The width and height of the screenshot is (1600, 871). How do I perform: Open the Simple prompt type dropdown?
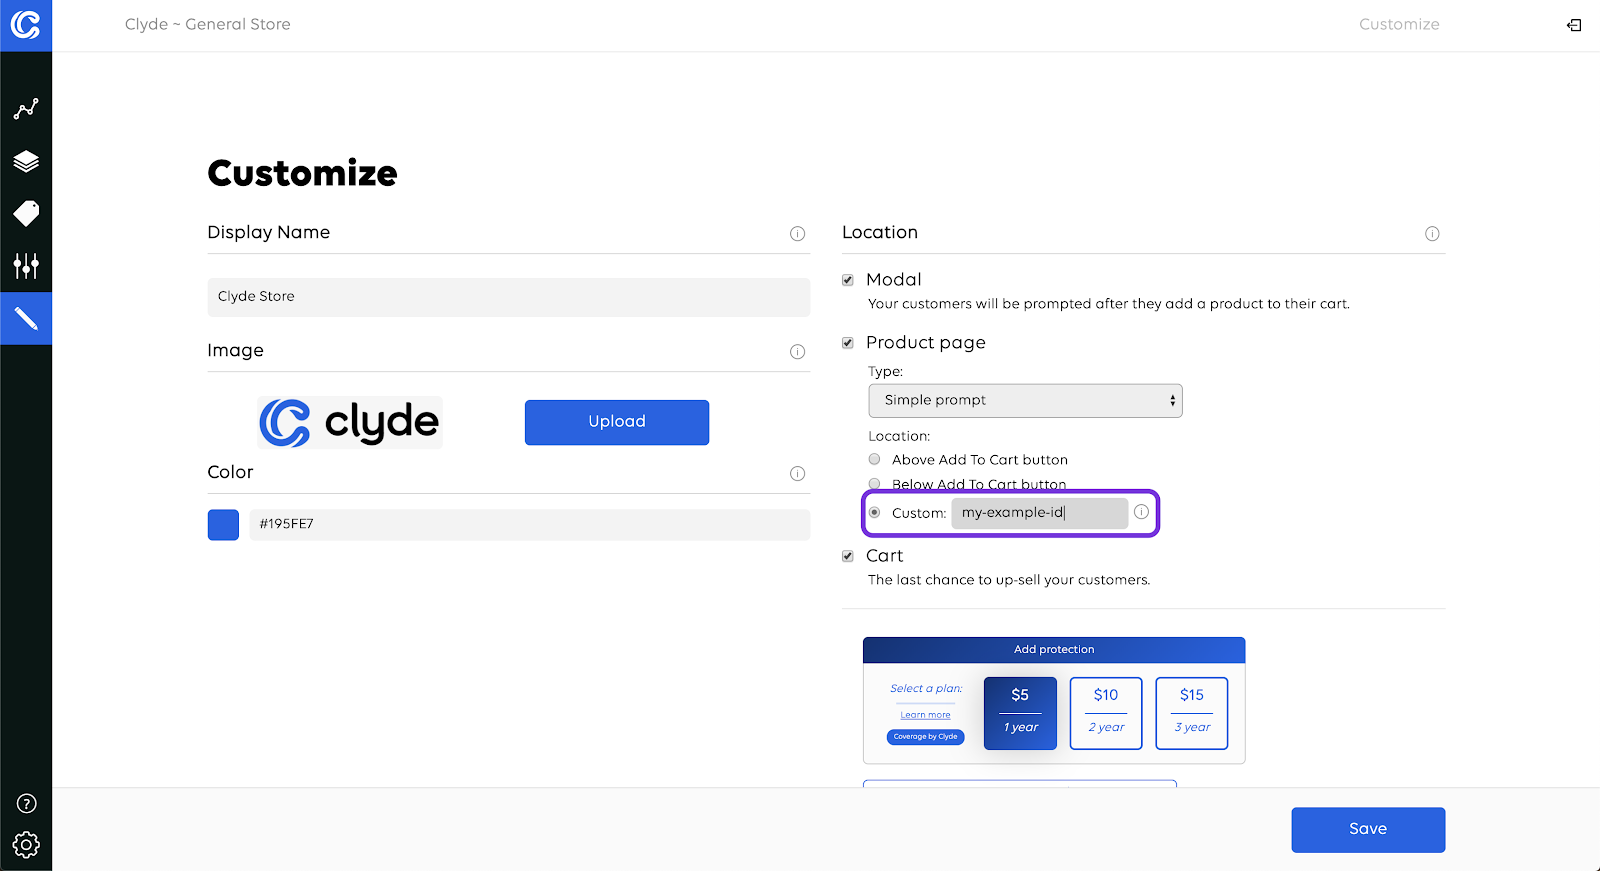pos(1025,400)
